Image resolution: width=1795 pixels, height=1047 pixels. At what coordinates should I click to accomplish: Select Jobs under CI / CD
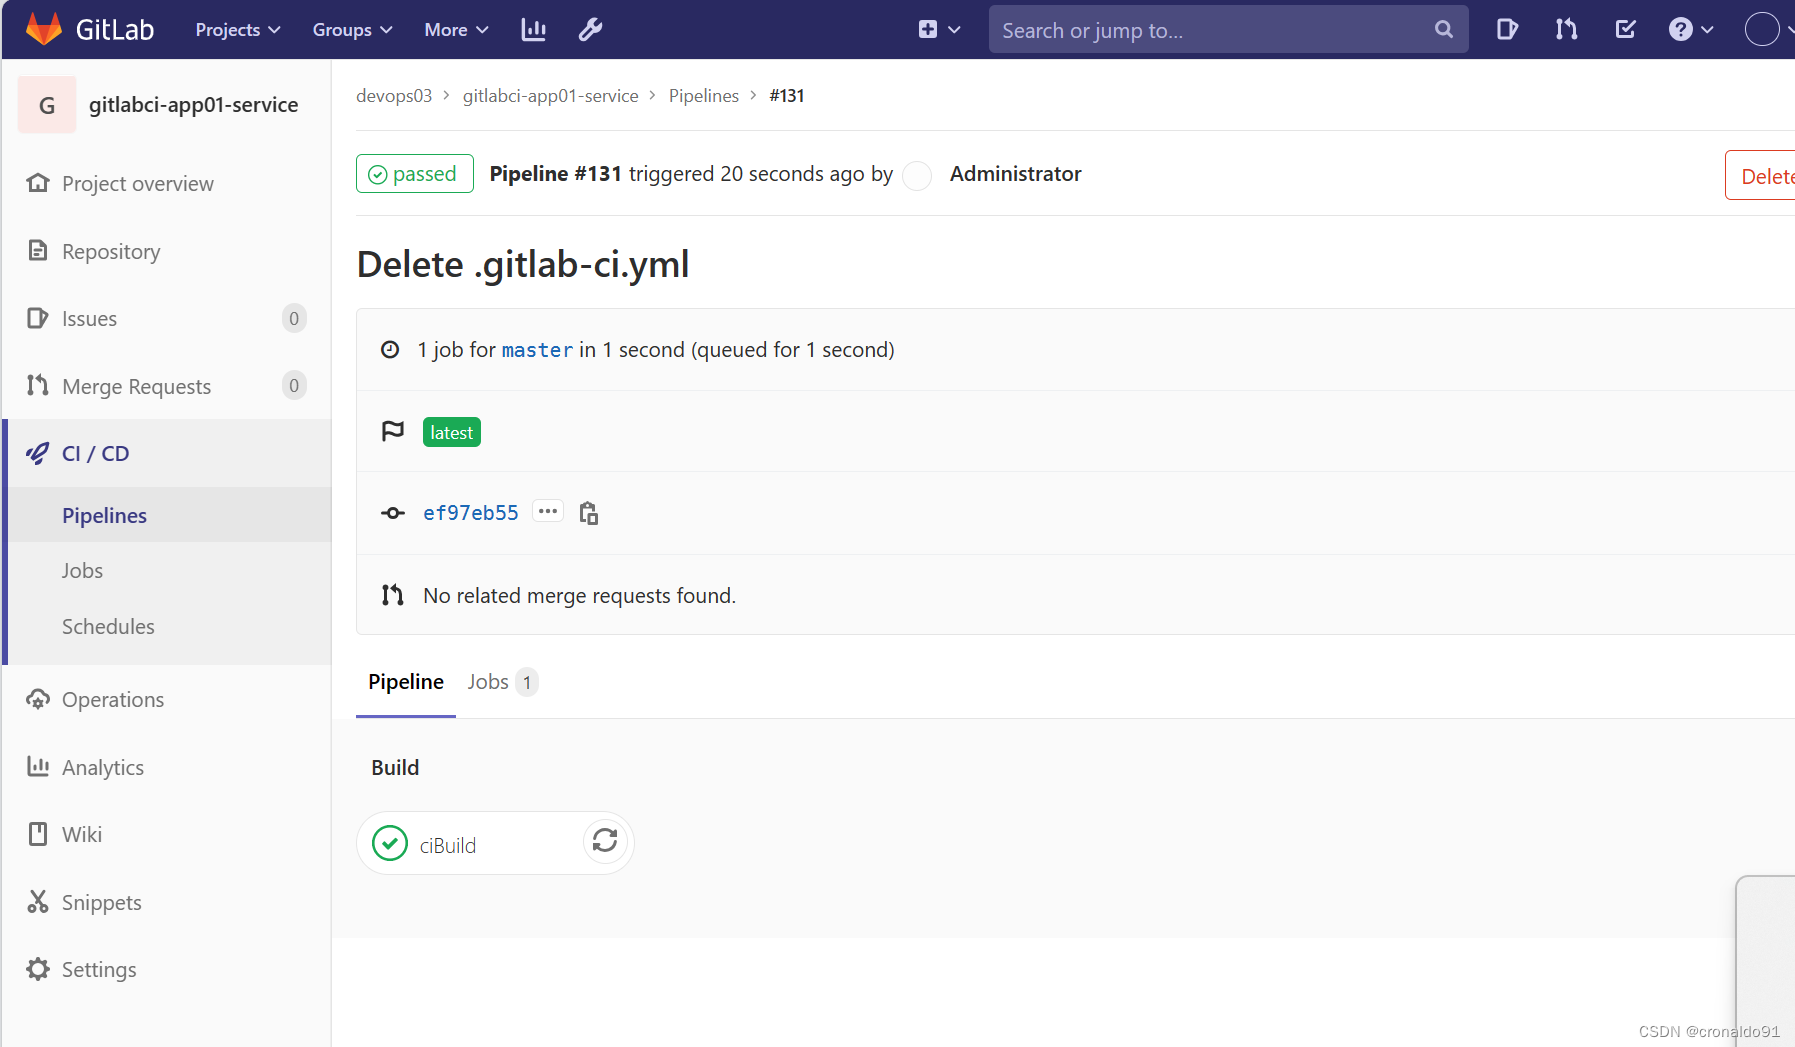(82, 571)
